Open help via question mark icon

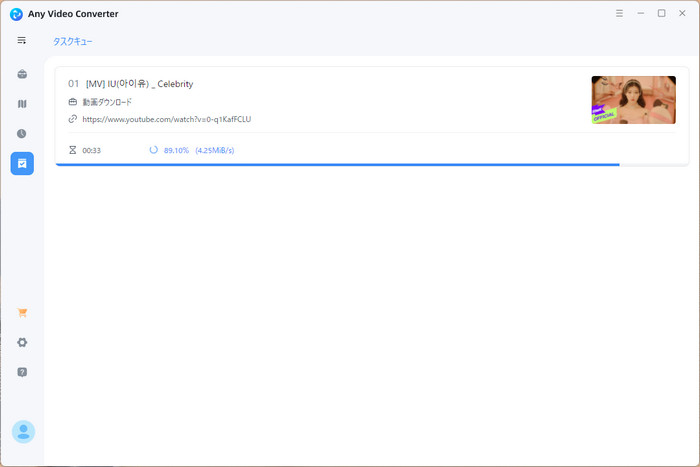pyautogui.click(x=22, y=372)
